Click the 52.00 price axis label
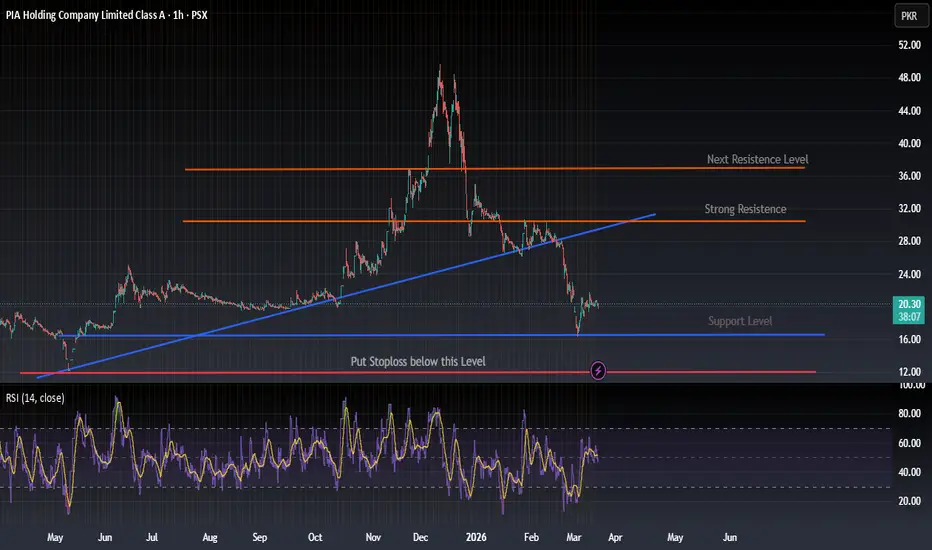Screen dimensions: 932x550 [909, 45]
